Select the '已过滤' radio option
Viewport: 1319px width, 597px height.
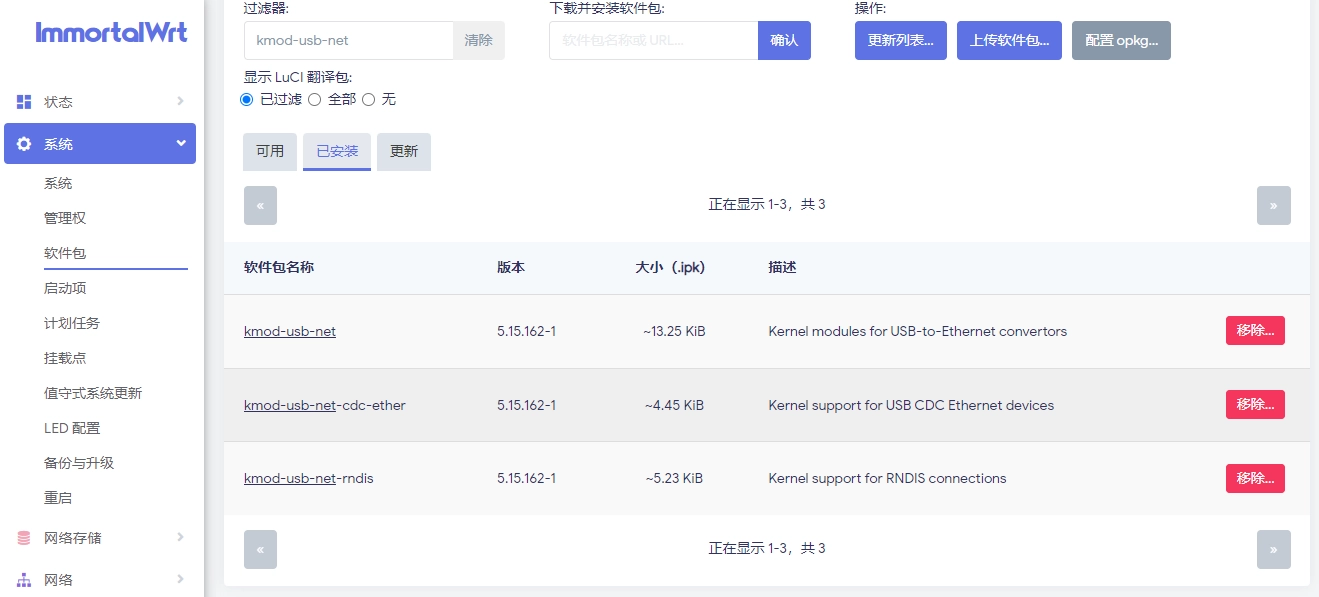(247, 99)
